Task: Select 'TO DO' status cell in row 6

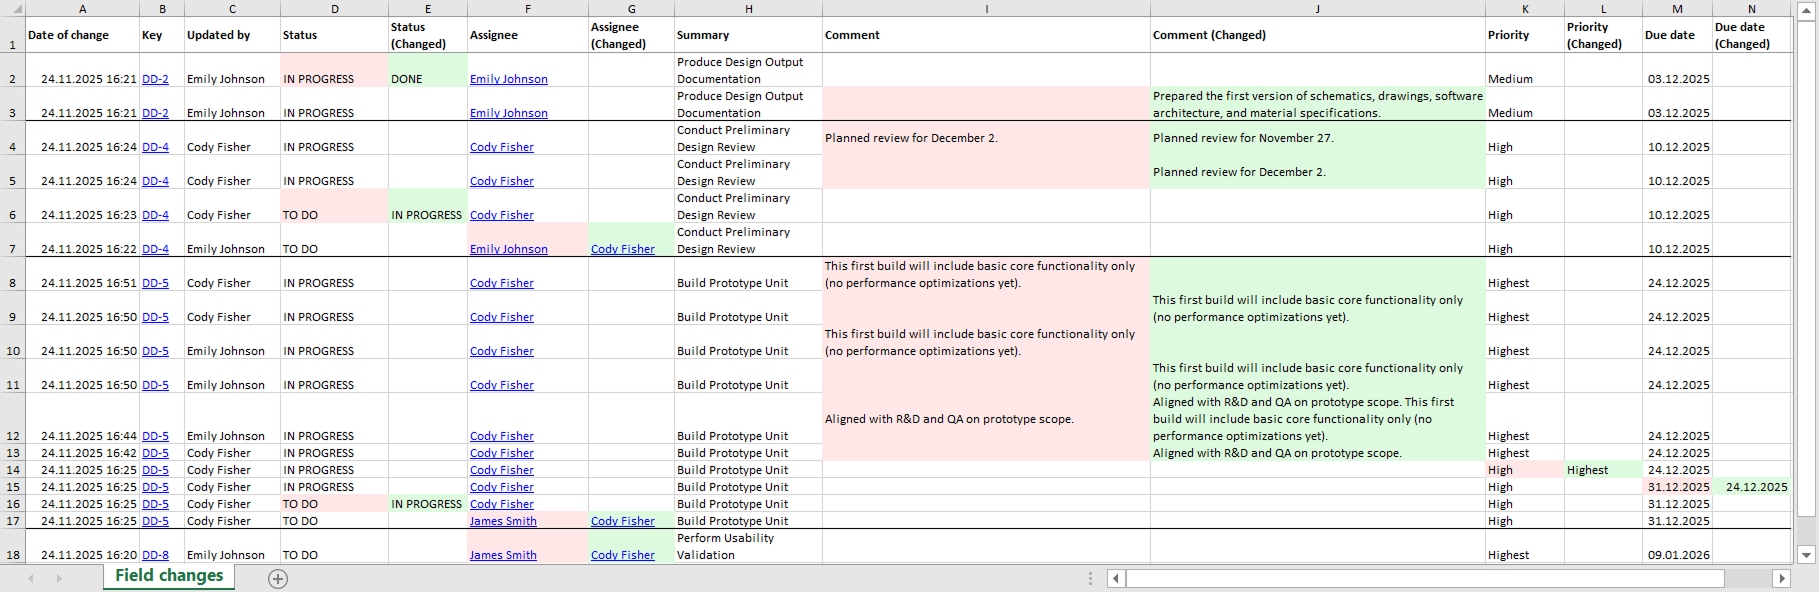Action: pos(334,206)
